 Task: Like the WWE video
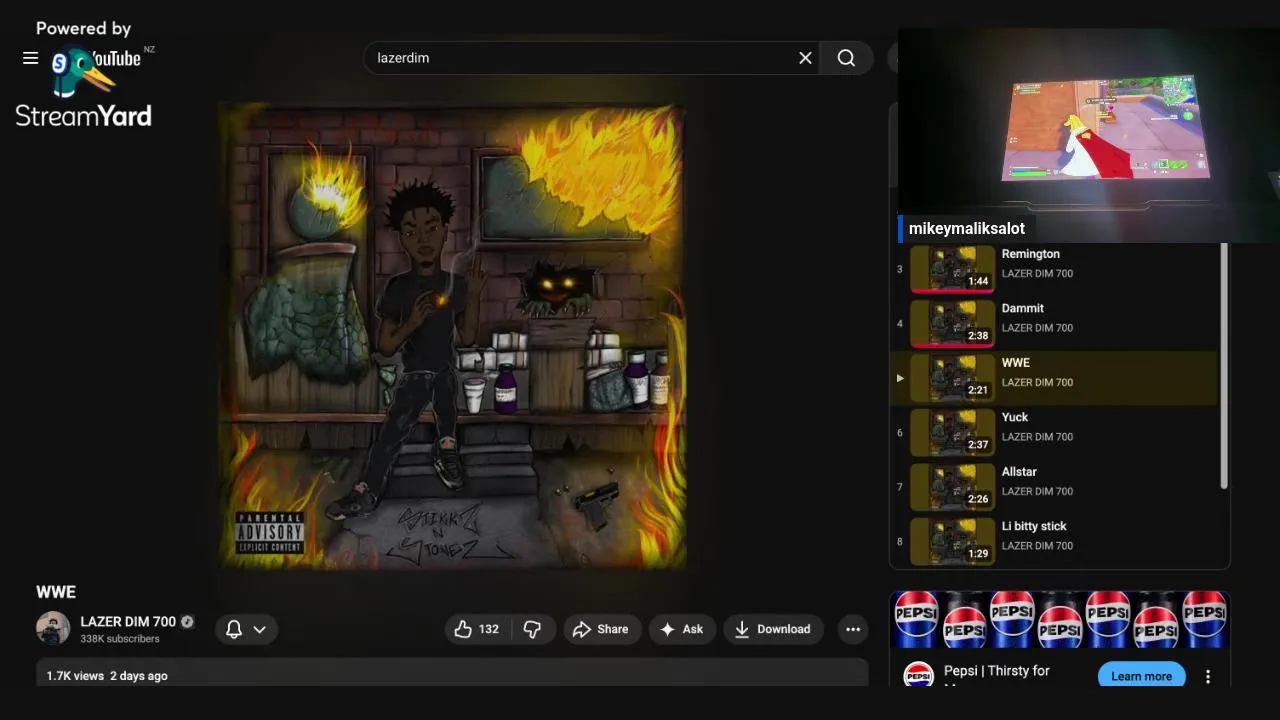click(x=476, y=629)
